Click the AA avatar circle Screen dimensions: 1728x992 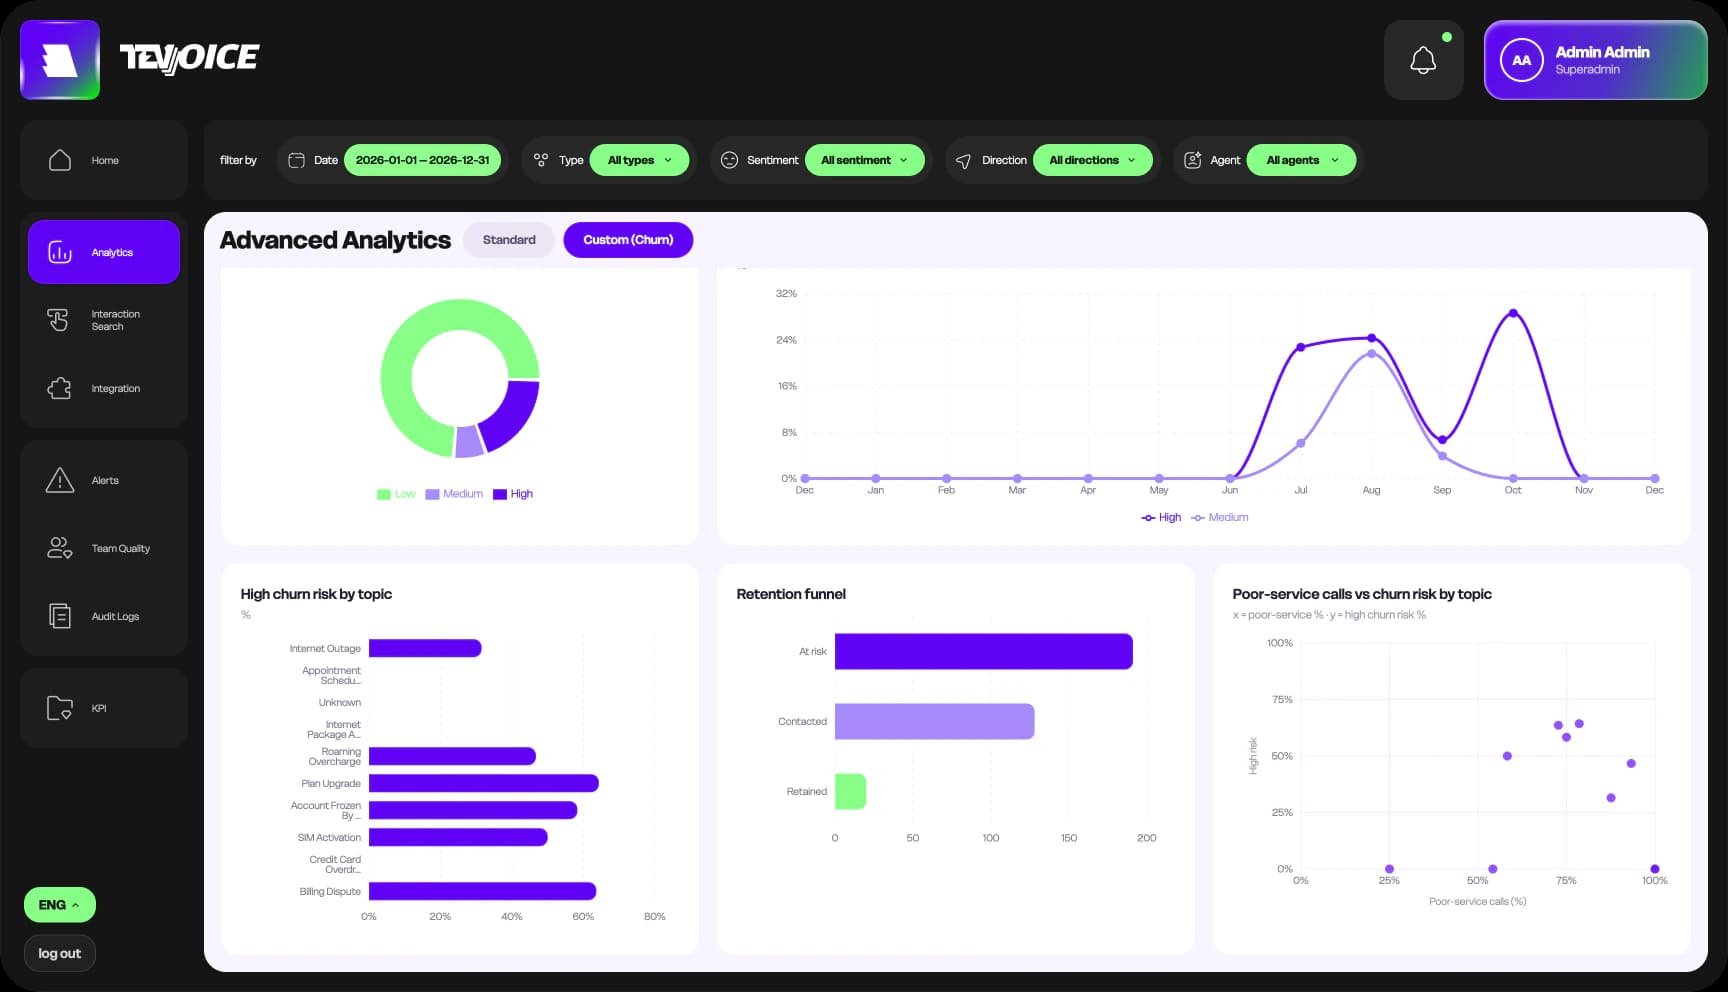[x=1521, y=60]
